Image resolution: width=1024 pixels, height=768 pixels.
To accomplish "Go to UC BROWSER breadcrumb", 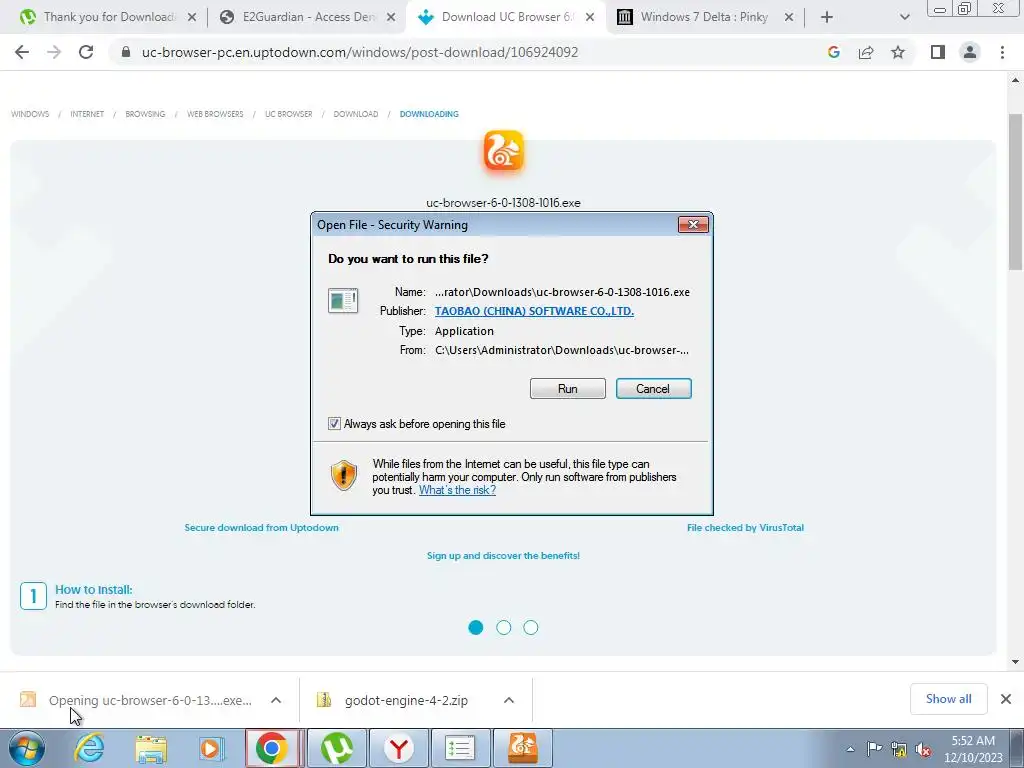I will click(289, 114).
